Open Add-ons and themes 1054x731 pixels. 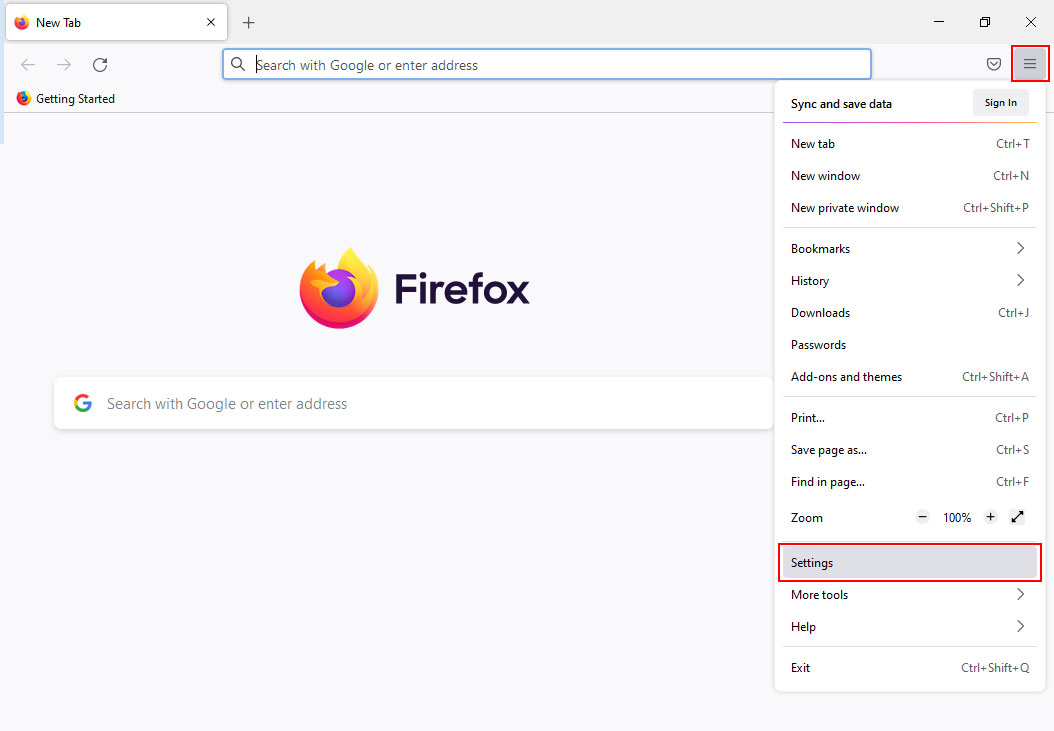[x=909, y=377]
